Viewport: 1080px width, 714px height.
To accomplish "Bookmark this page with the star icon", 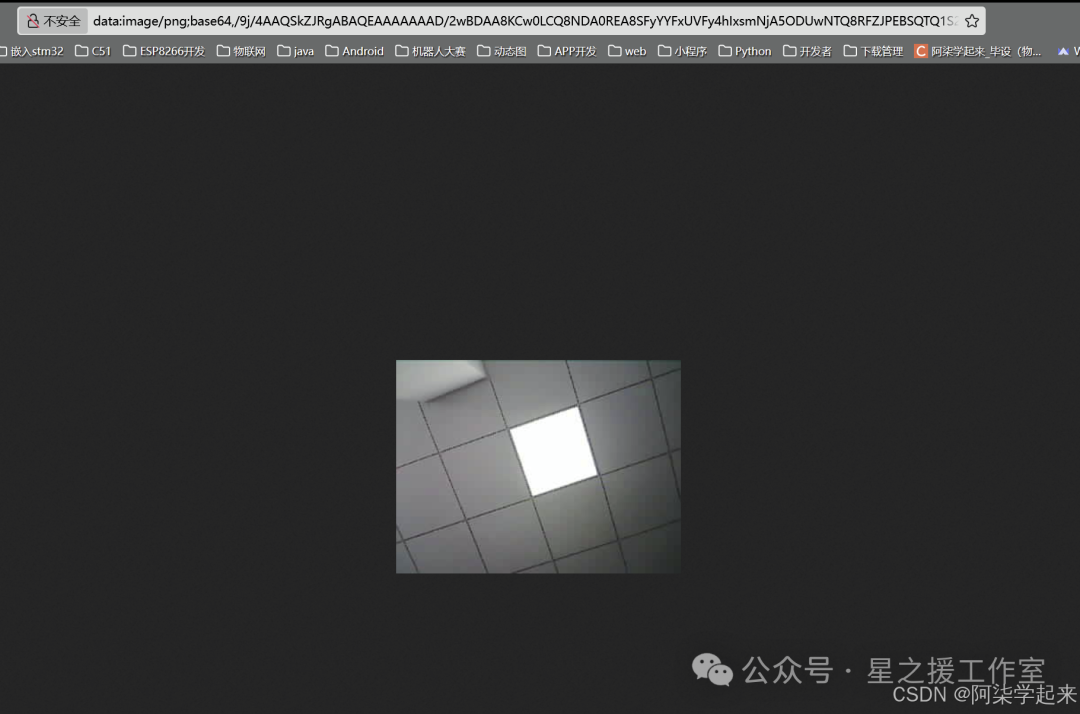I will (x=972, y=21).
